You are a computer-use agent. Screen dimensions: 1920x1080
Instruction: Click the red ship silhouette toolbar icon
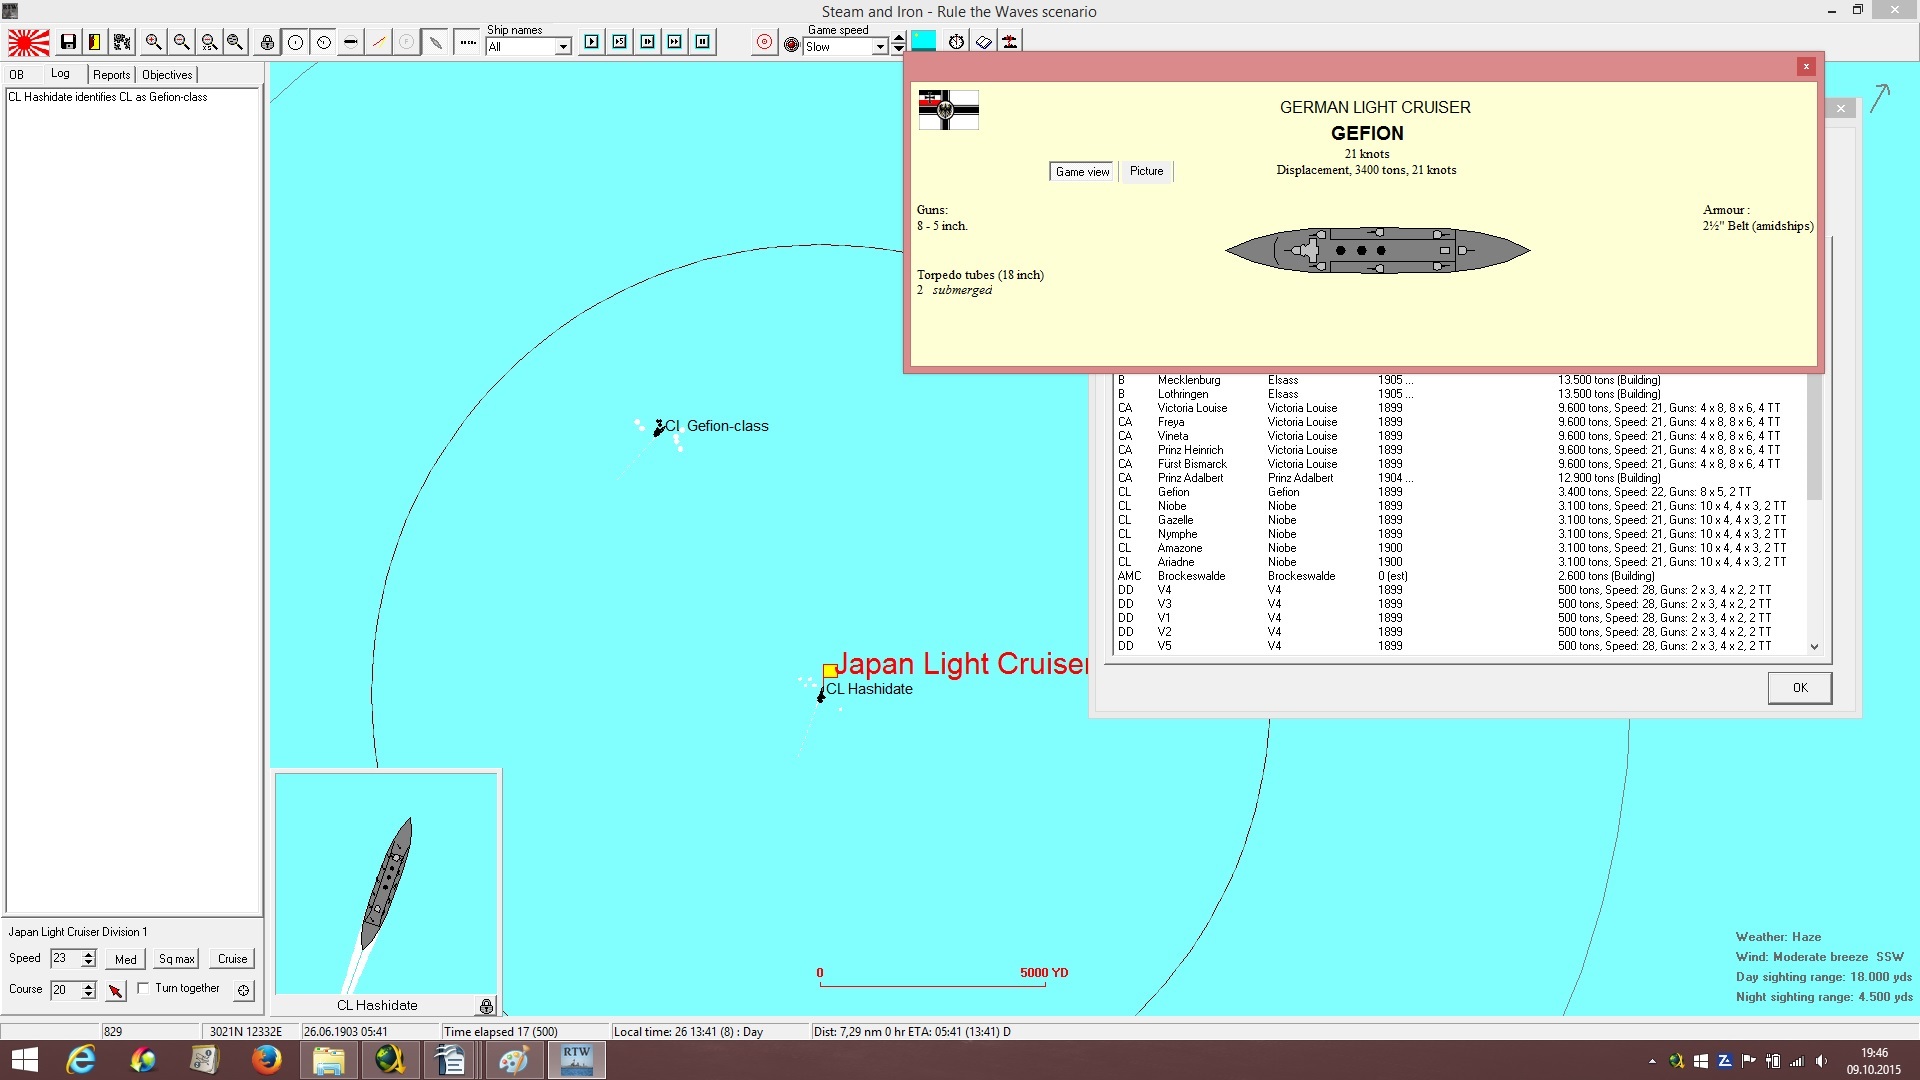pyautogui.click(x=1010, y=42)
